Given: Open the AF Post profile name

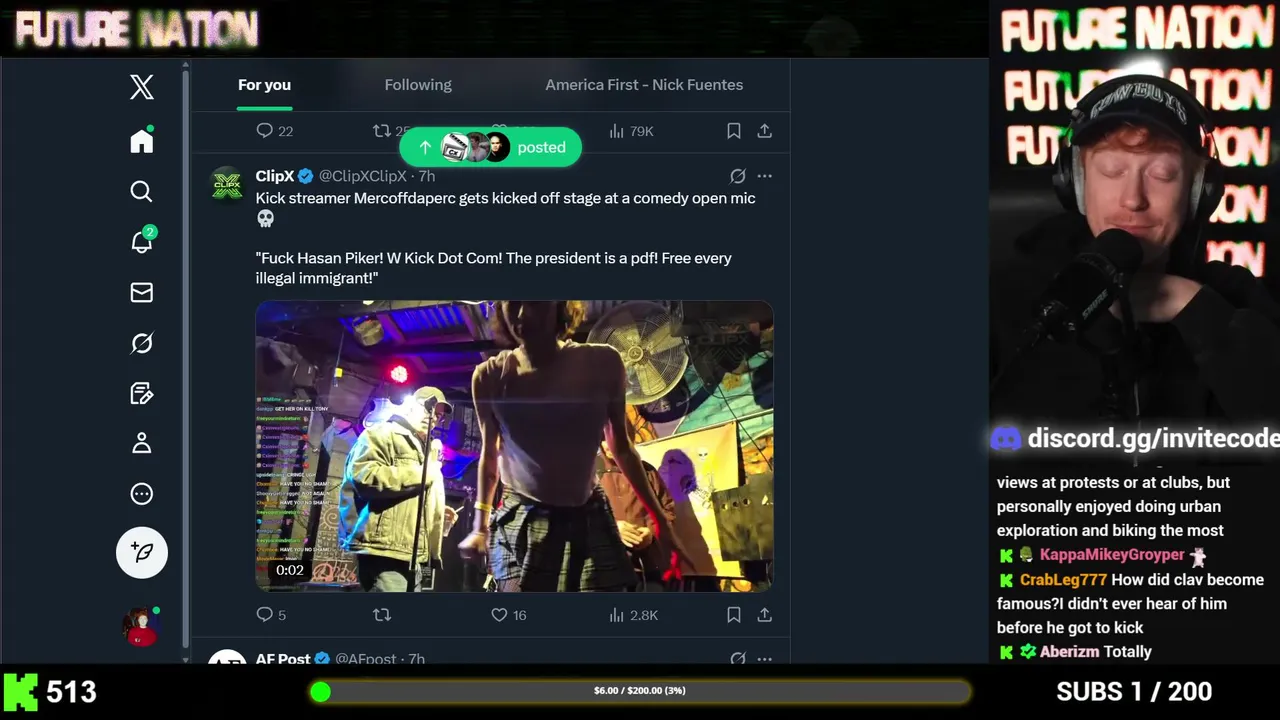Looking at the screenshot, I should tap(283, 659).
